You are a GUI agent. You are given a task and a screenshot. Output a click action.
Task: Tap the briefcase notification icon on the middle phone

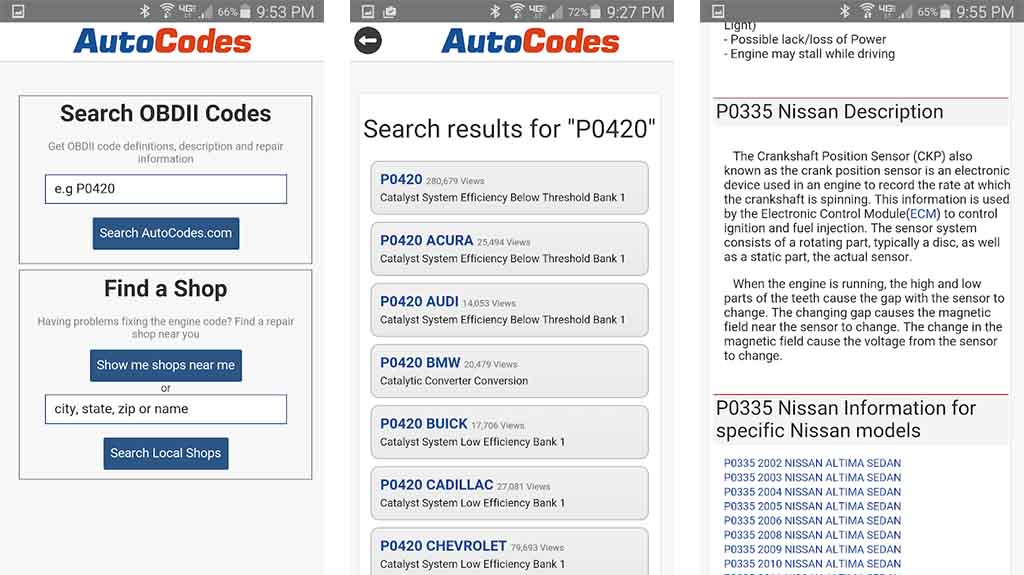390,11
